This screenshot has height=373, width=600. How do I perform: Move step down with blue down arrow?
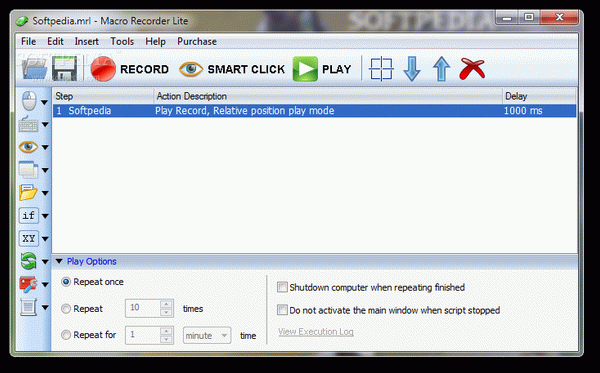412,69
